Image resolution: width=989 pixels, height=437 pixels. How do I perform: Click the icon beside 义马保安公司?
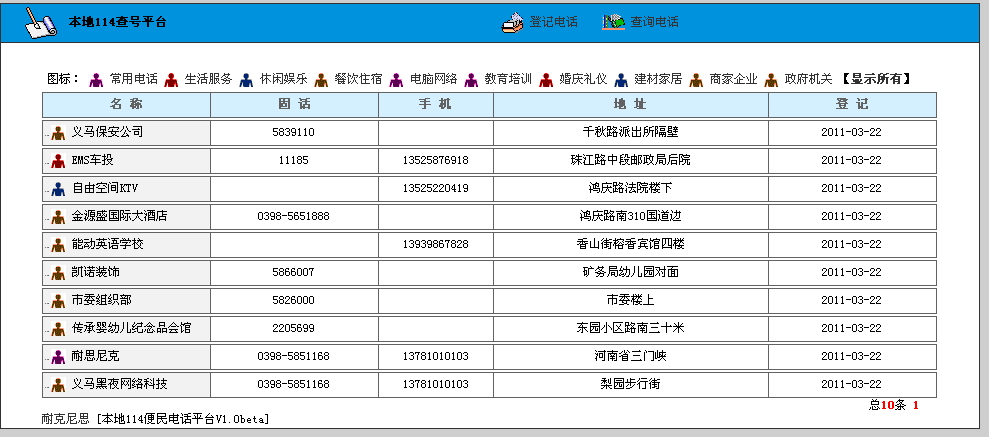click(59, 133)
